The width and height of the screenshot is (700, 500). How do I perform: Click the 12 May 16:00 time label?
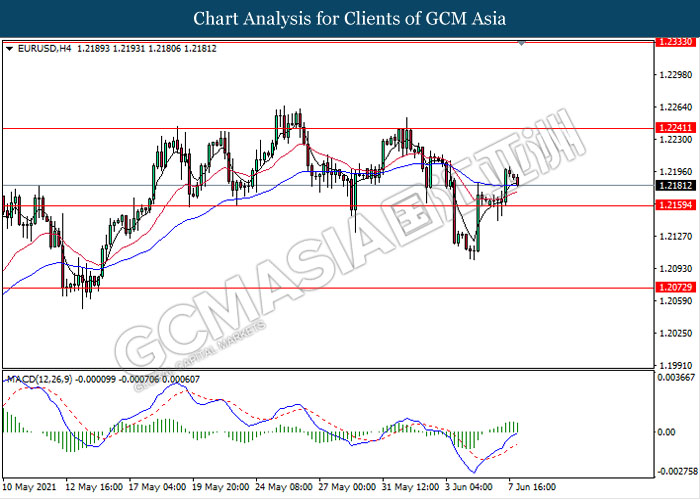tap(94, 487)
